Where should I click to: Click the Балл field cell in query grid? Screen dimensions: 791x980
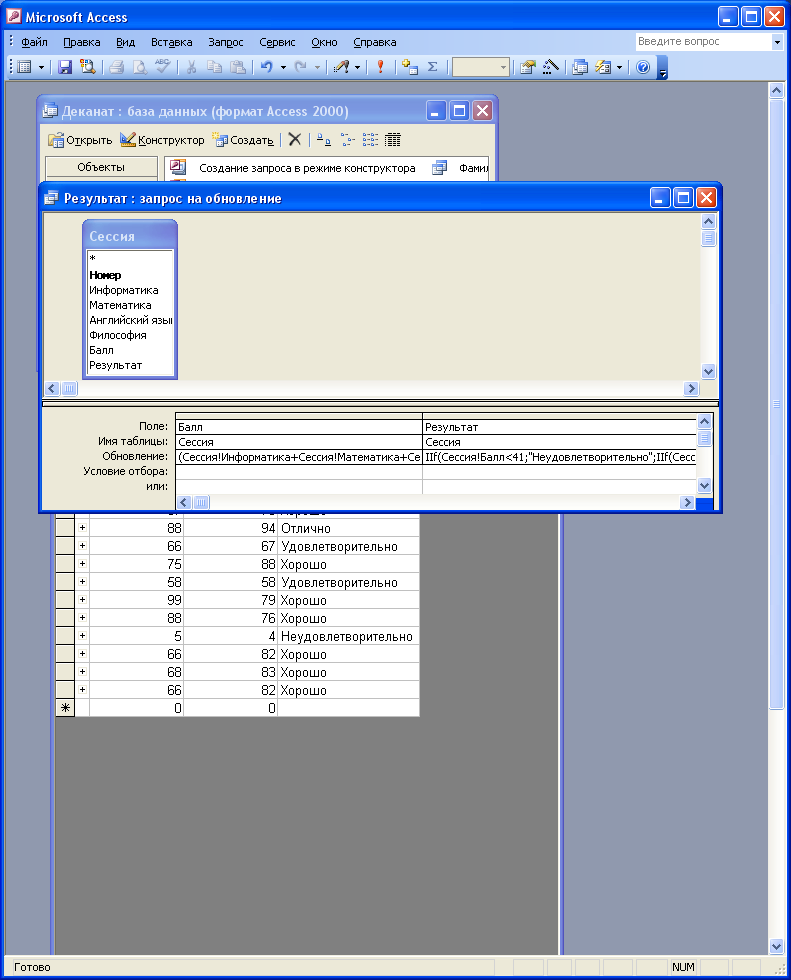[x=299, y=427]
